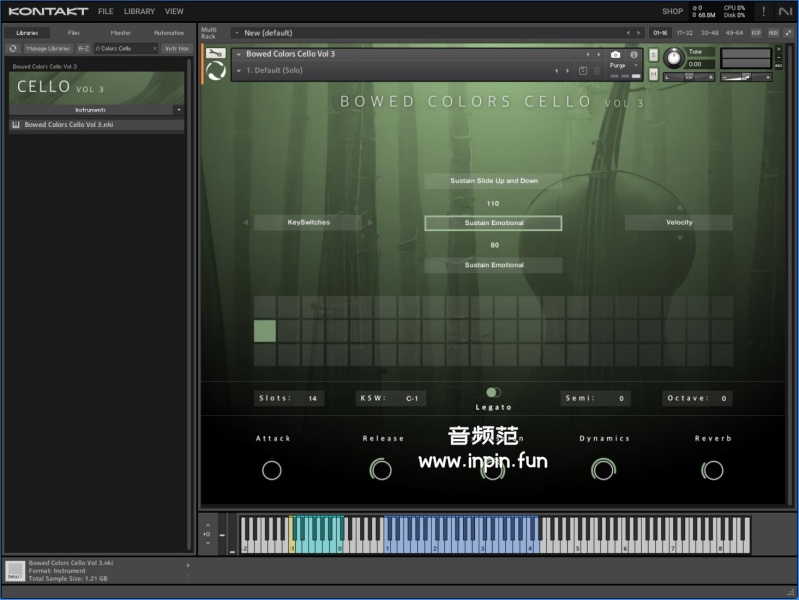The height and width of the screenshot is (600, 799).
Task: Toggle the highlighted first articulation slot
Action: click(x=265, y=331)
